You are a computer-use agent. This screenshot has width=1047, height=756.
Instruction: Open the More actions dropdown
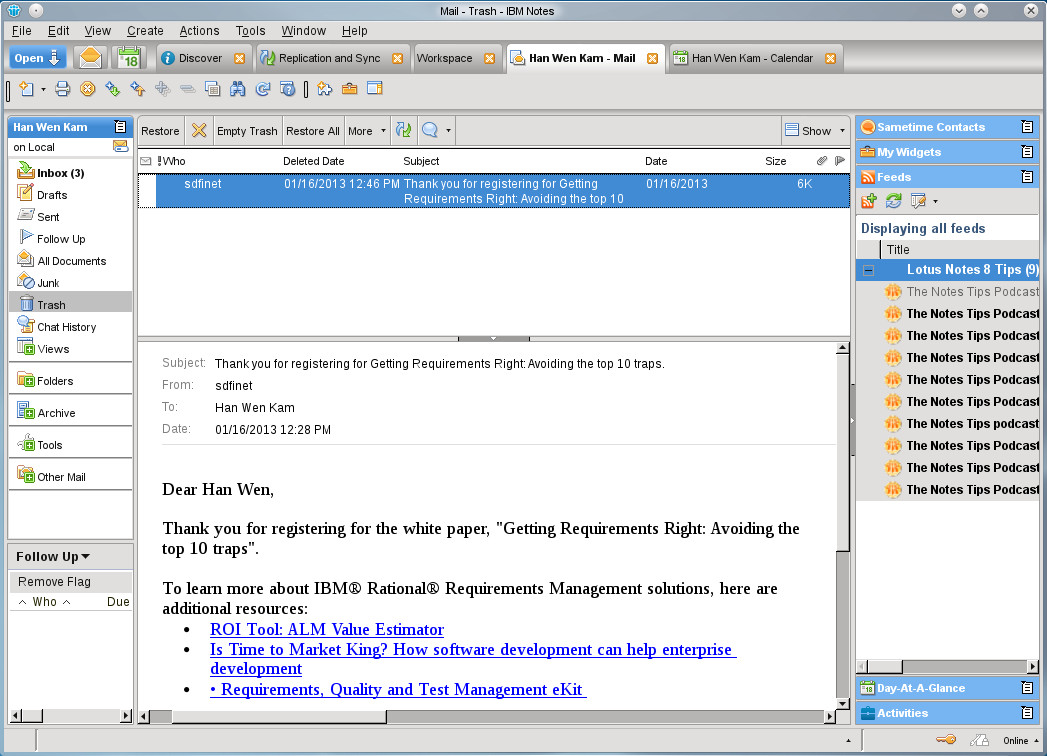tap(367, 131)
